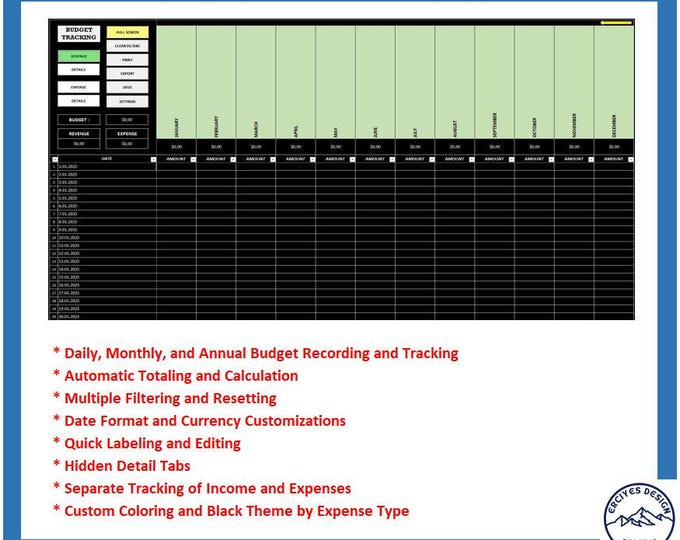This screenshot has height=540, width=680.
Task: Open the April AMOUNT filter dropdown
Action: tap(312, 160)
